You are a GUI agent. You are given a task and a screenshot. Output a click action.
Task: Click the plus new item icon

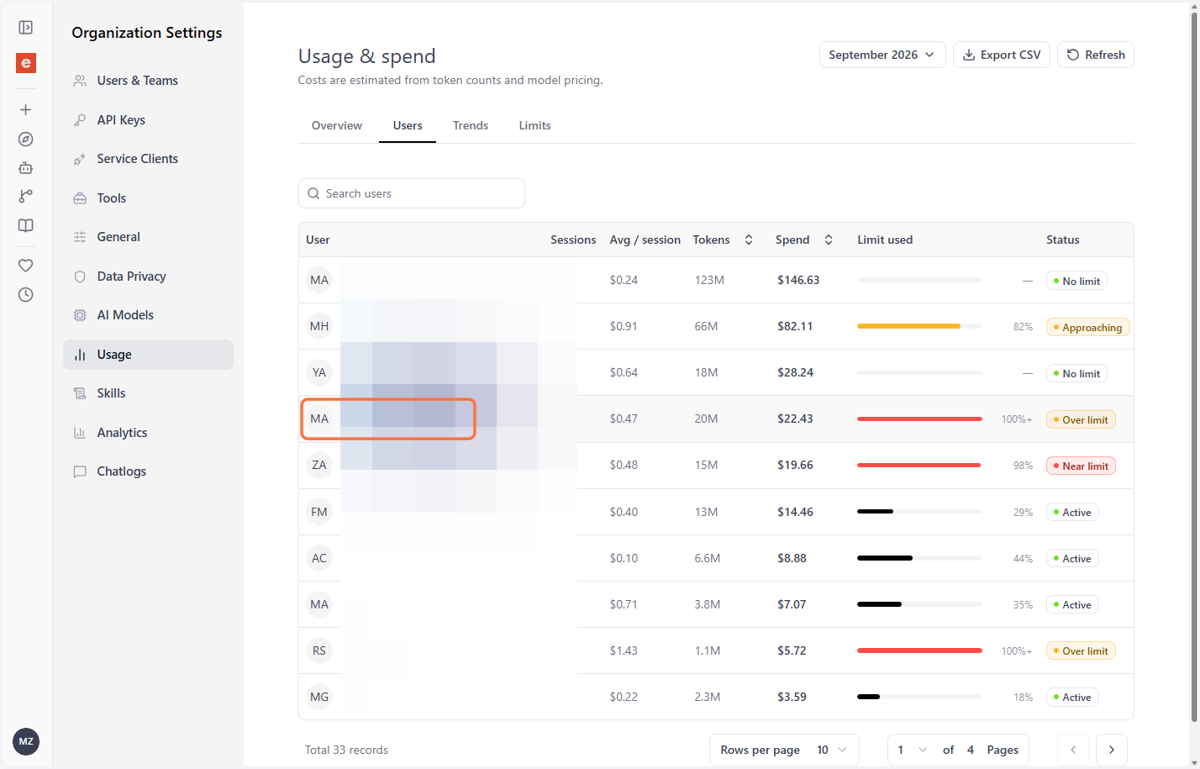26,110
